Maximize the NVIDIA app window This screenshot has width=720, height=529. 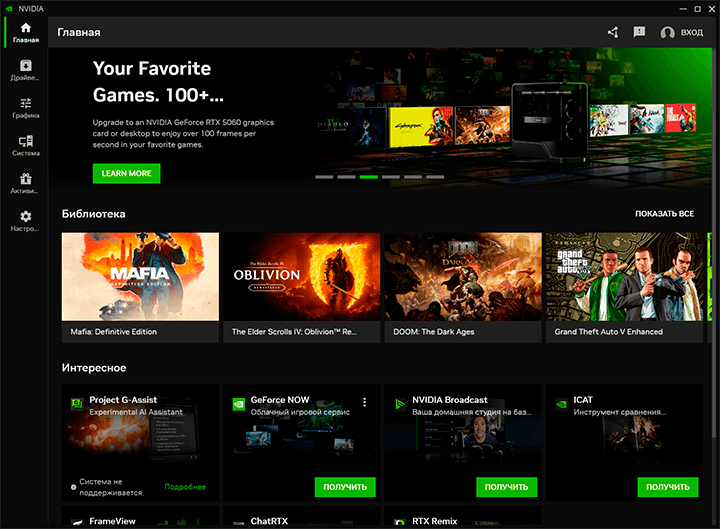point(698,9)
